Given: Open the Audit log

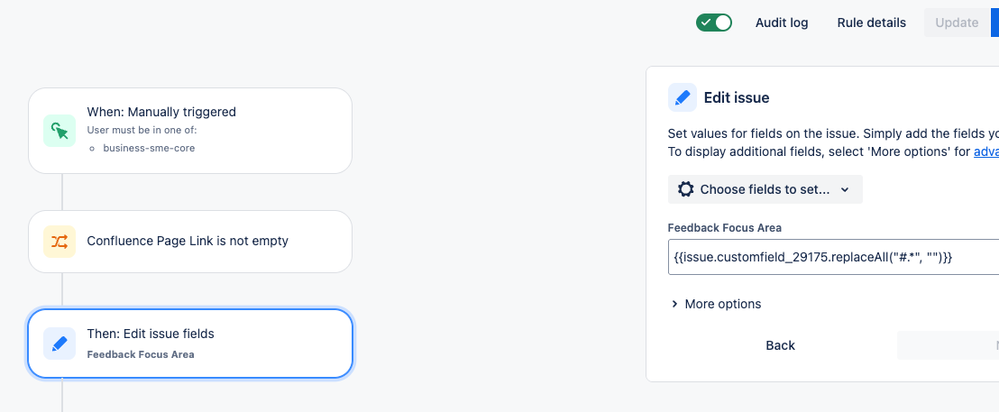Looking at the screenshot, I should [x=781, y=22].
